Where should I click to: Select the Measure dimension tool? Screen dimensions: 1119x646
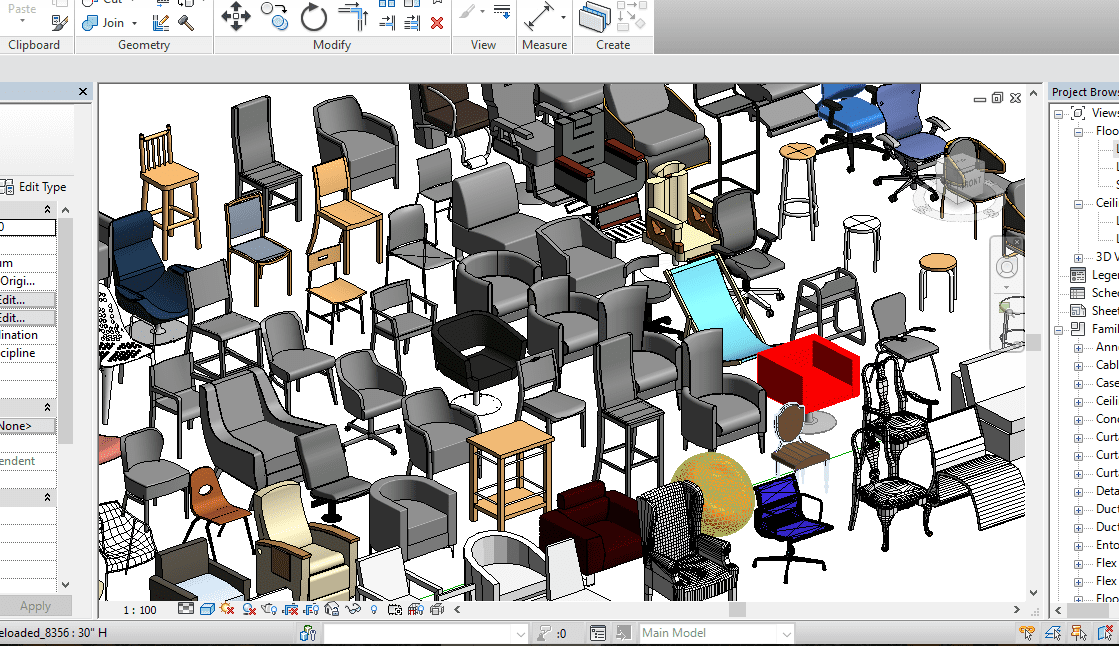(540, 16)
